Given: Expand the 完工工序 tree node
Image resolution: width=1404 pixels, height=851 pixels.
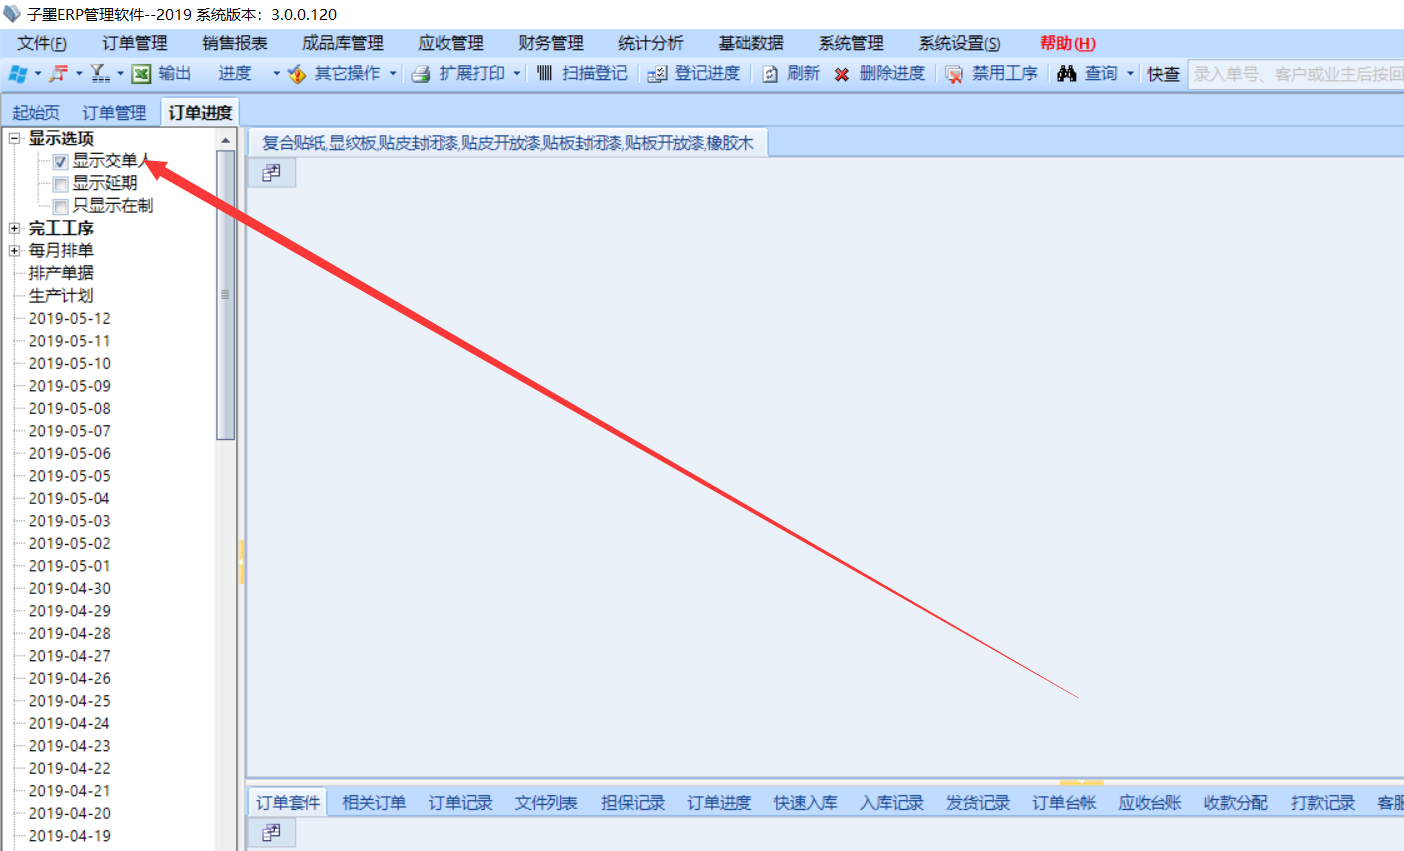Looking at the screenshot, I should (15, 228).
